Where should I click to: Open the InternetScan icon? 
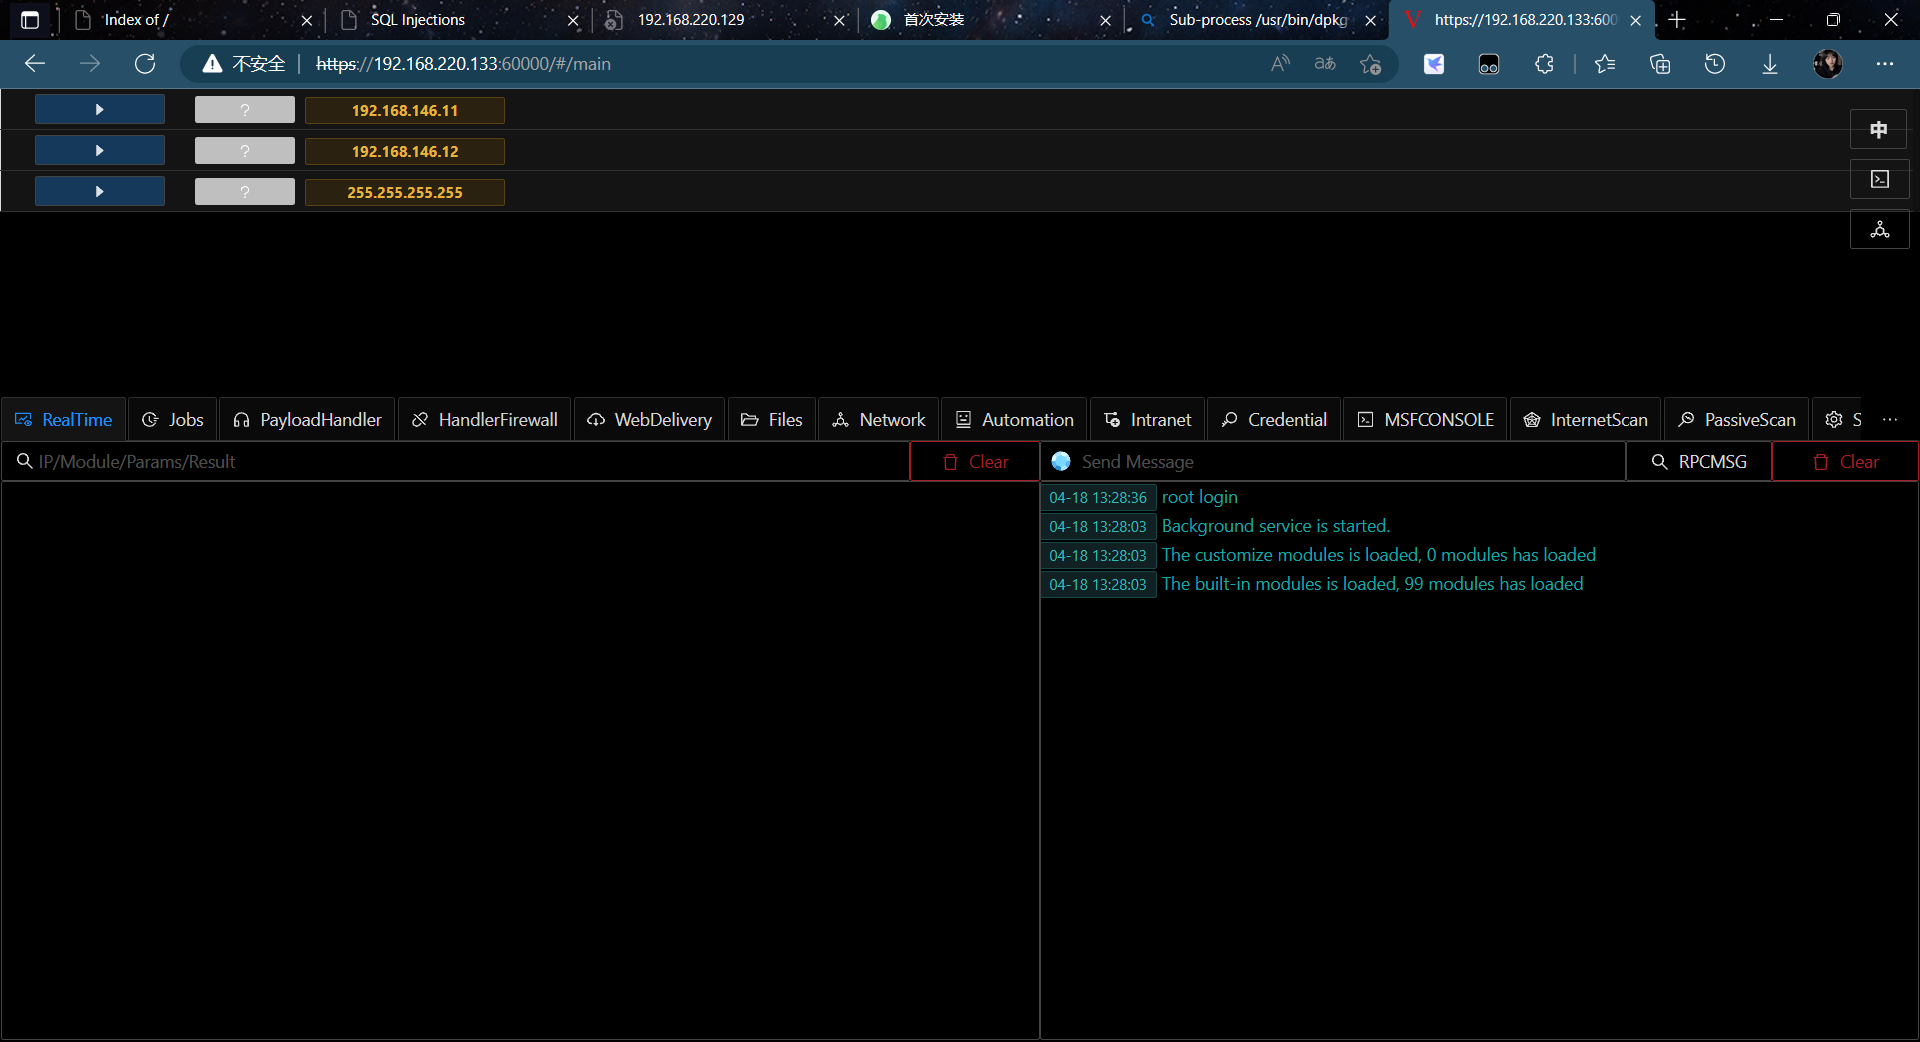(1532, 419)
